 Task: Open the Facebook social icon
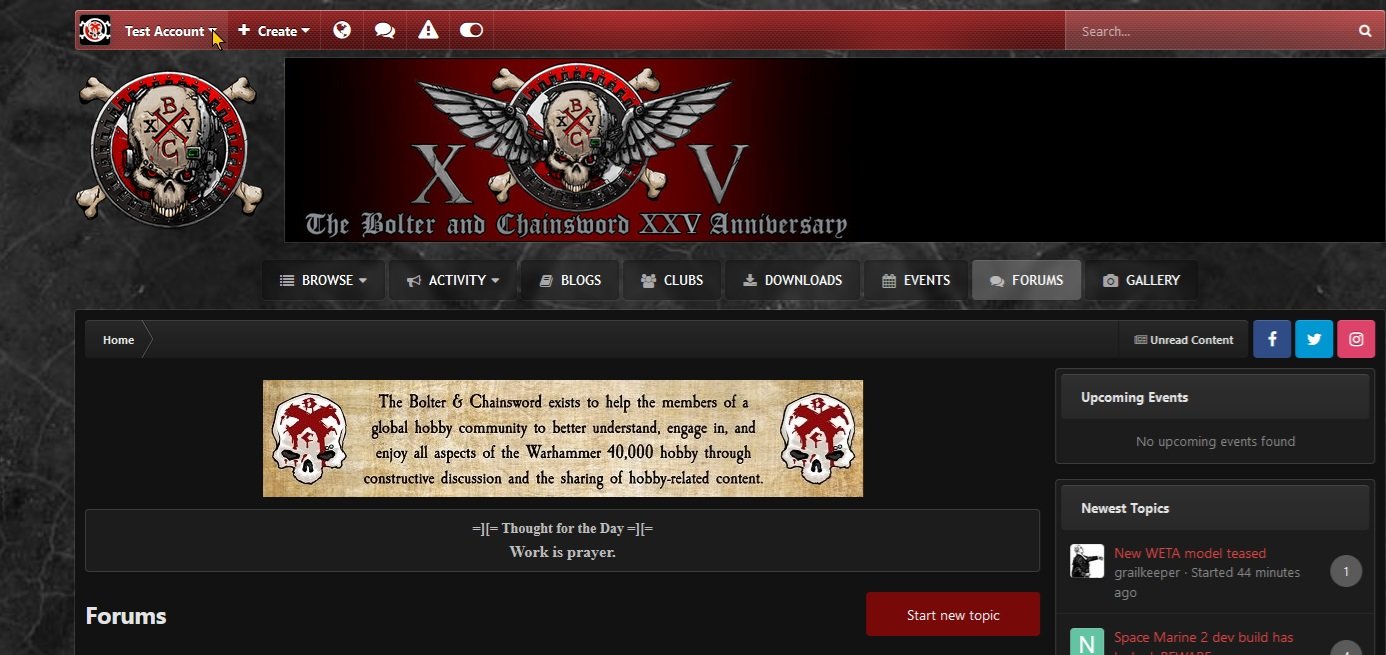click(1272, 339)
